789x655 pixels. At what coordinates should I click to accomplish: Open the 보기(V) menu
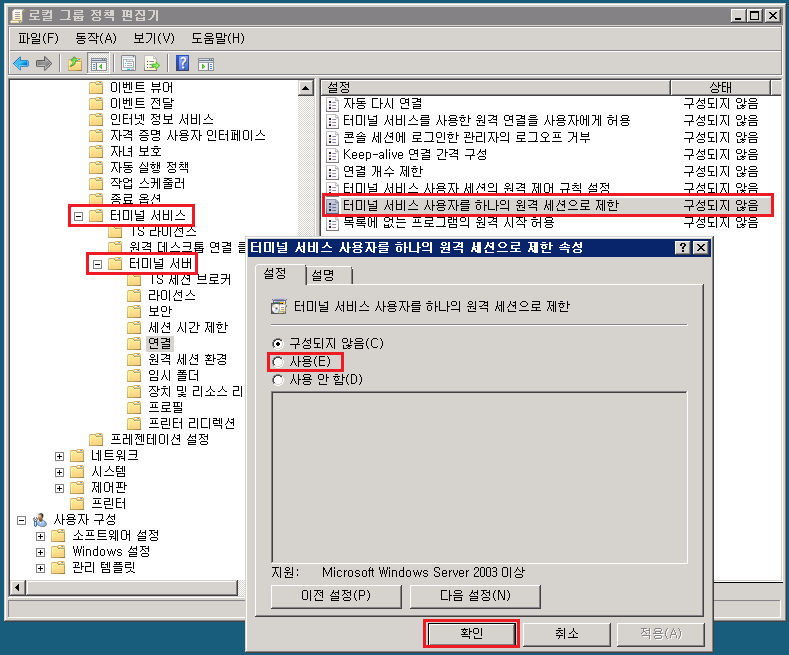(x=153, y=38)
